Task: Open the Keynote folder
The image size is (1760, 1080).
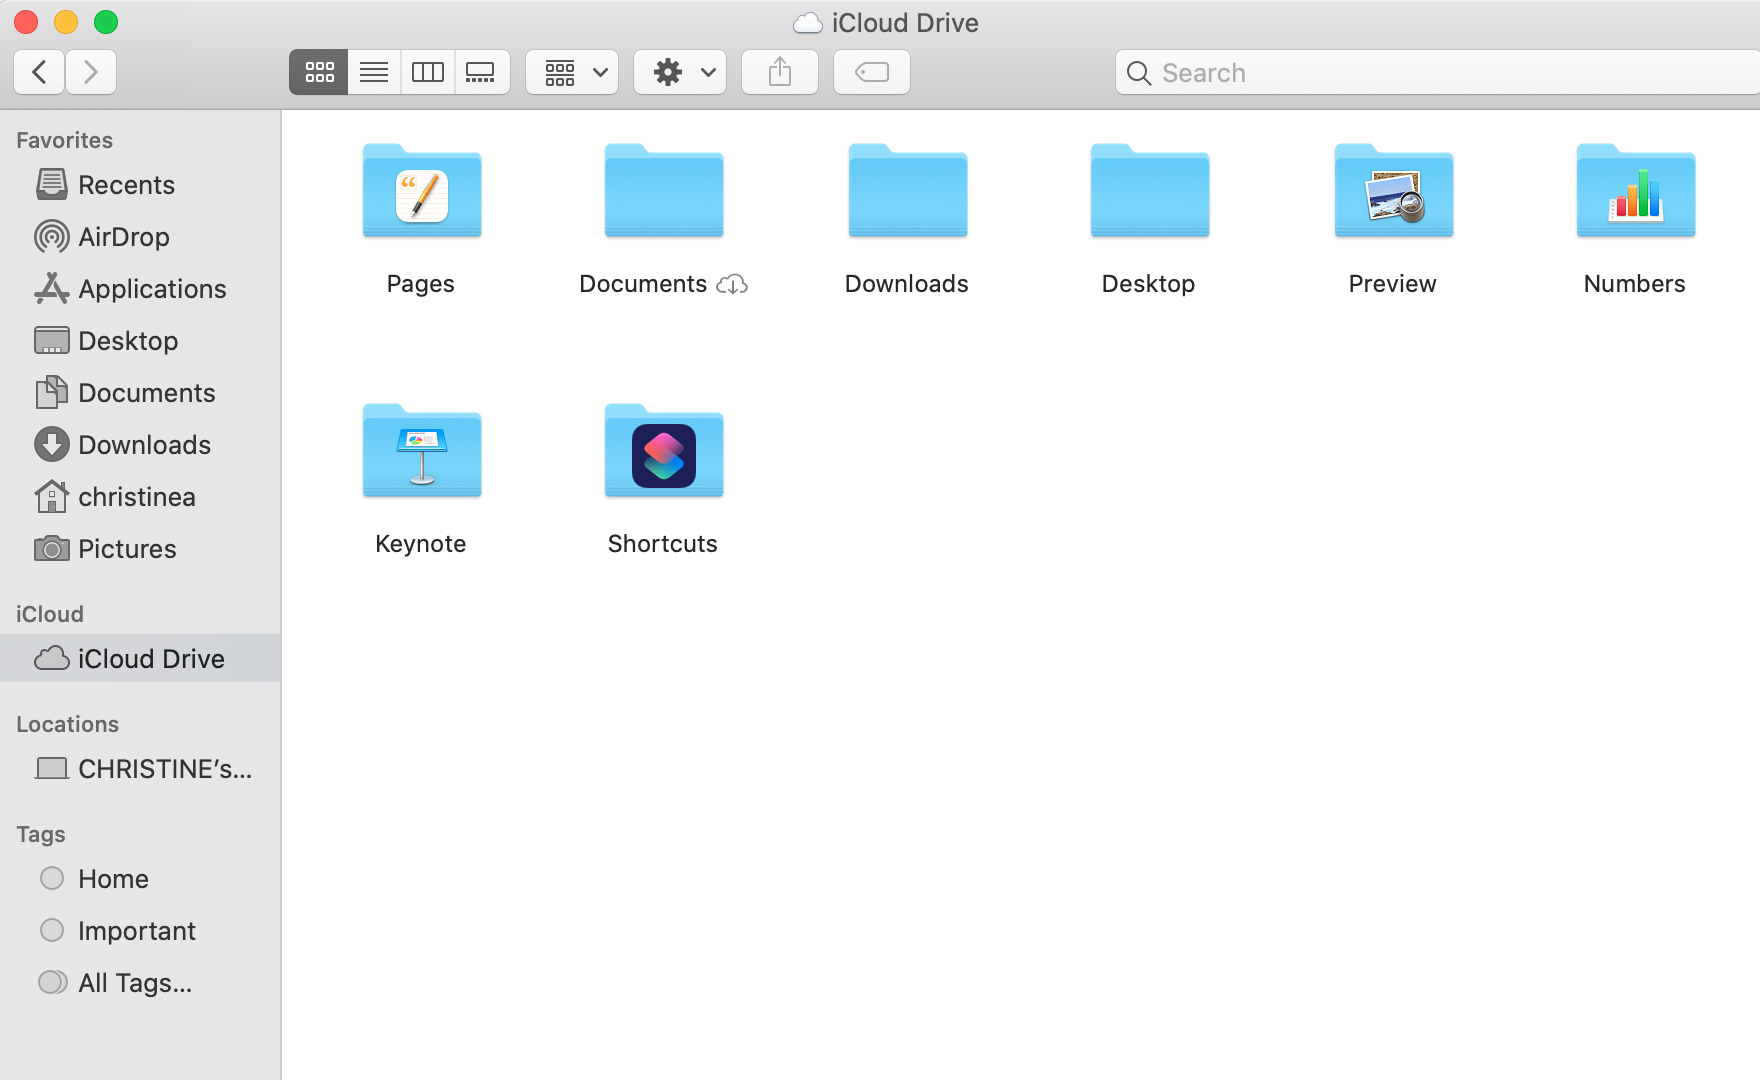Action: coord(421,450)
